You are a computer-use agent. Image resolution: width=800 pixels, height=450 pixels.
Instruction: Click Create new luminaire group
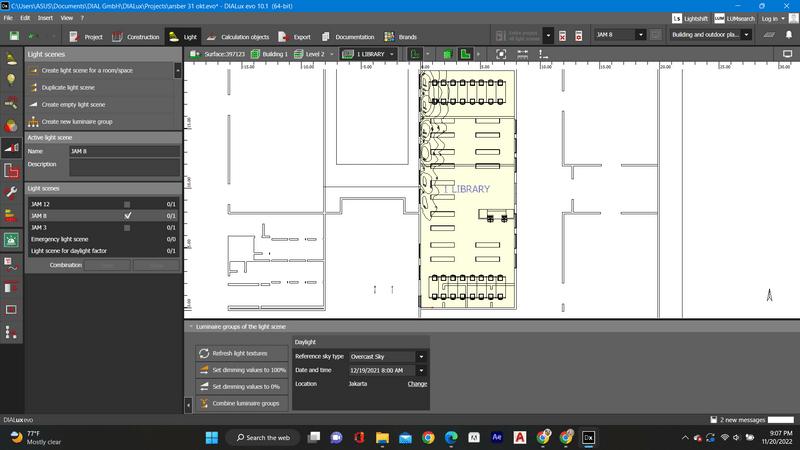point(101,122)
